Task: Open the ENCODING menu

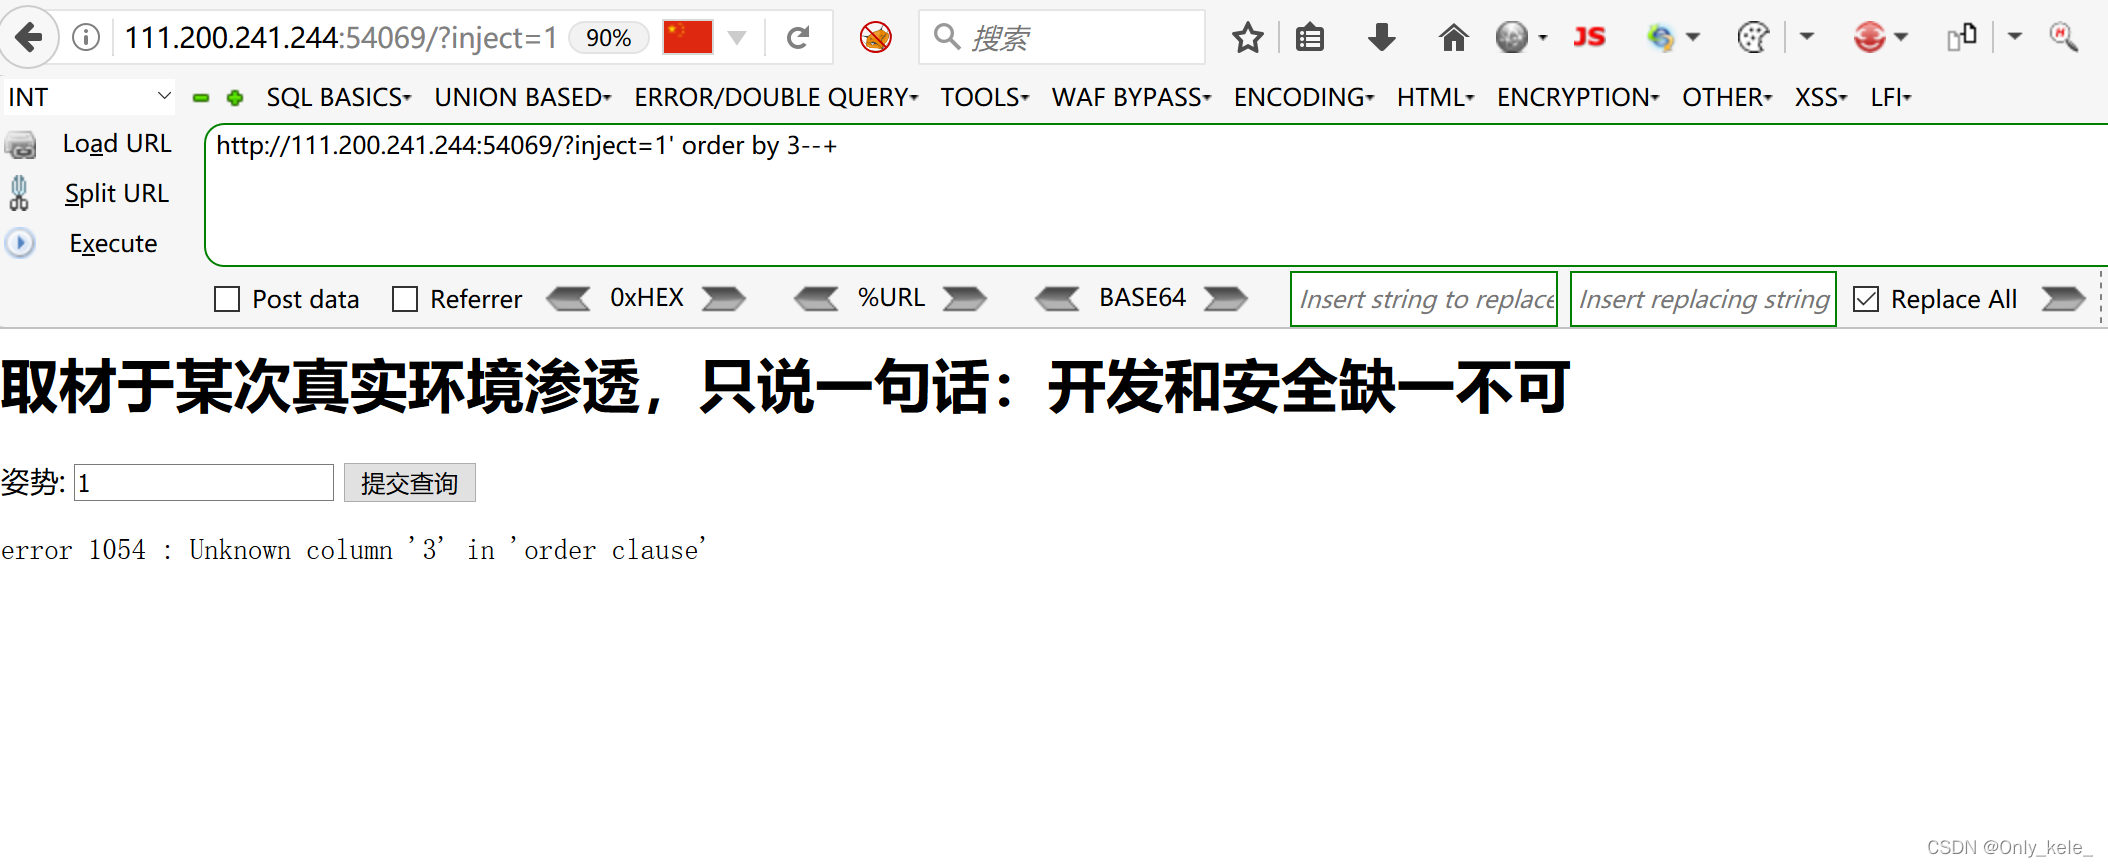Action: [x=1304, y=98]
